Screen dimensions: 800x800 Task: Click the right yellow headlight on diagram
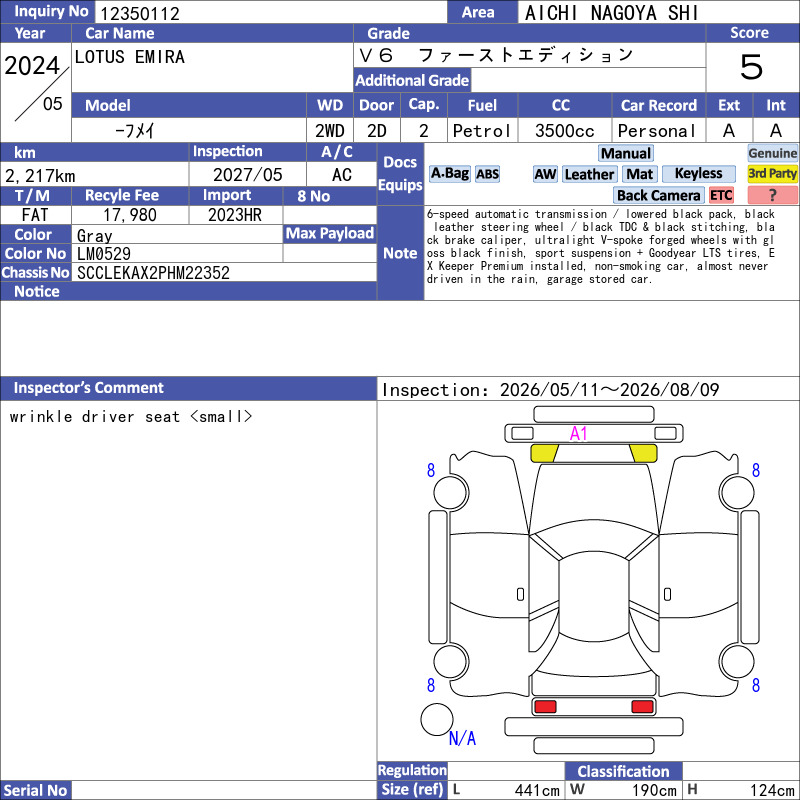643,453
